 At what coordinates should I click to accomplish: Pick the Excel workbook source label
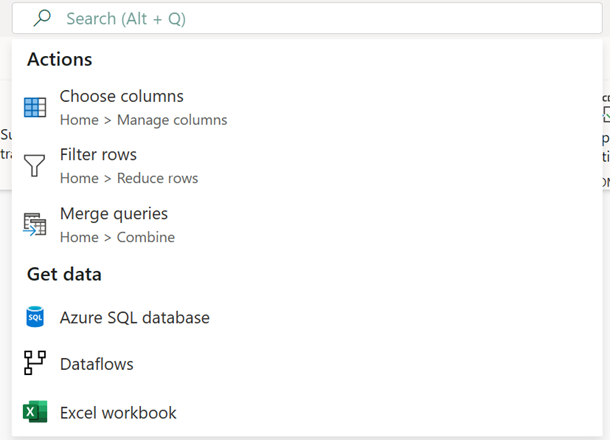118,412
